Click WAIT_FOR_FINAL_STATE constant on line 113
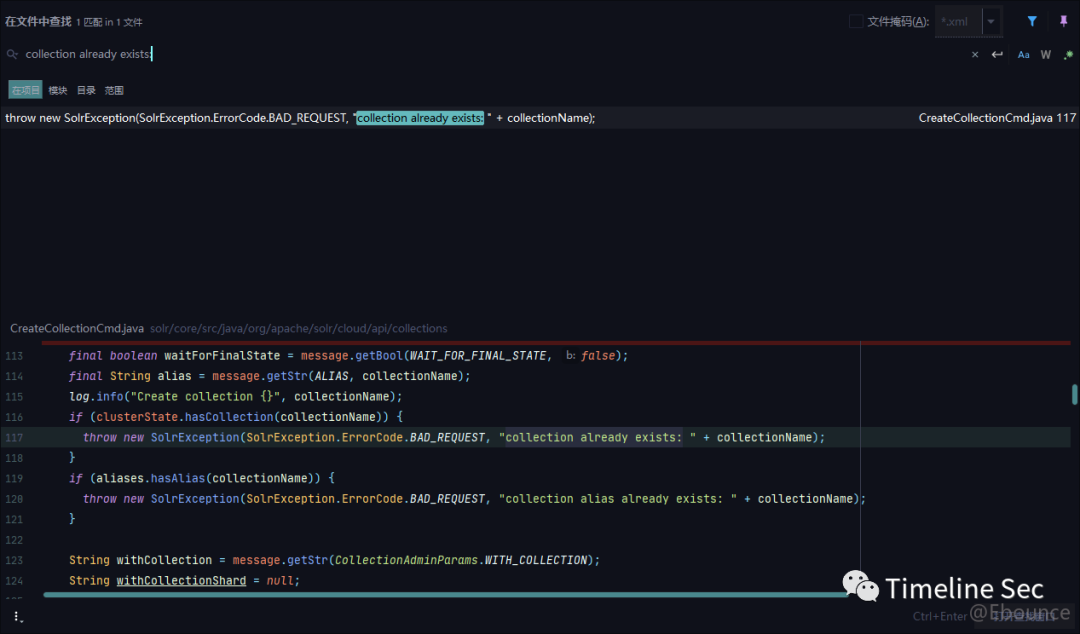 (478, 356)
